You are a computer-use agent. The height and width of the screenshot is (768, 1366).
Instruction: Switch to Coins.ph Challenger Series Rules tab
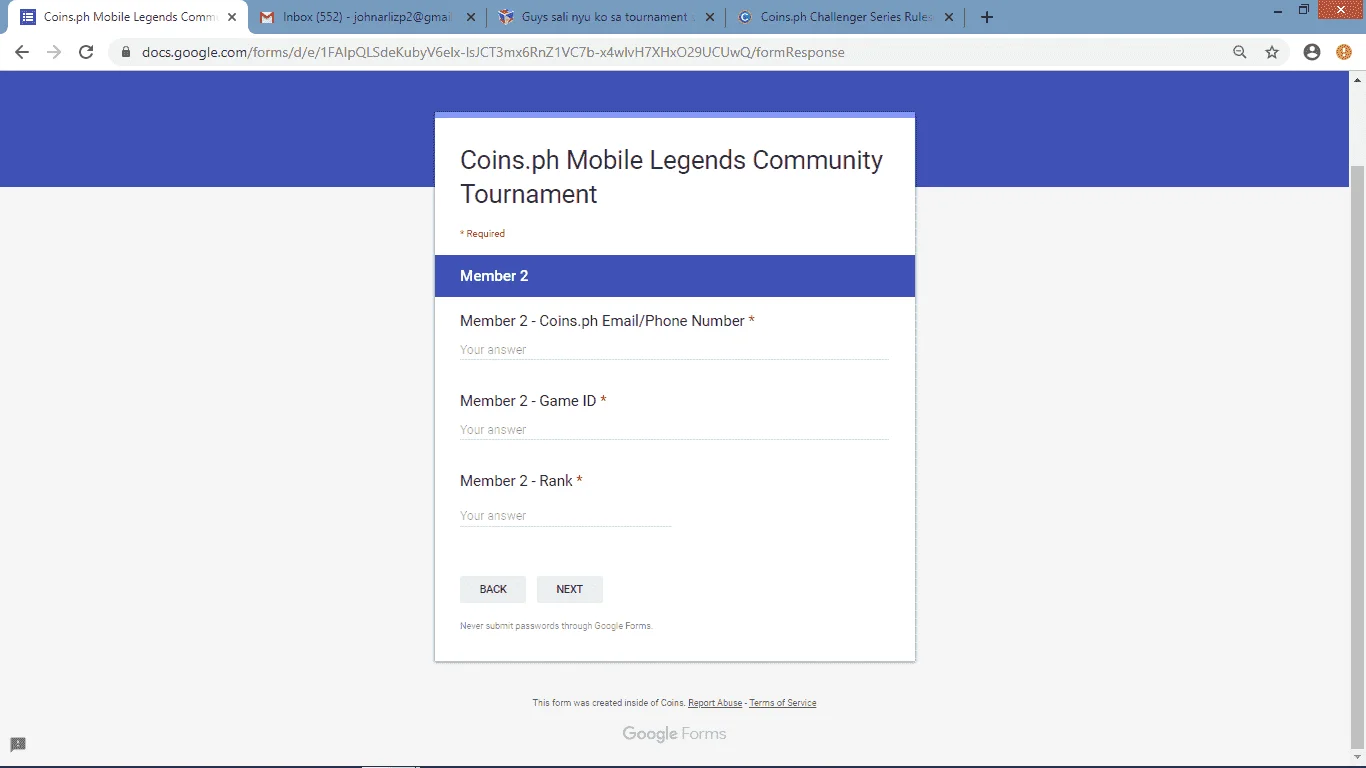click(x=846, y=17)
